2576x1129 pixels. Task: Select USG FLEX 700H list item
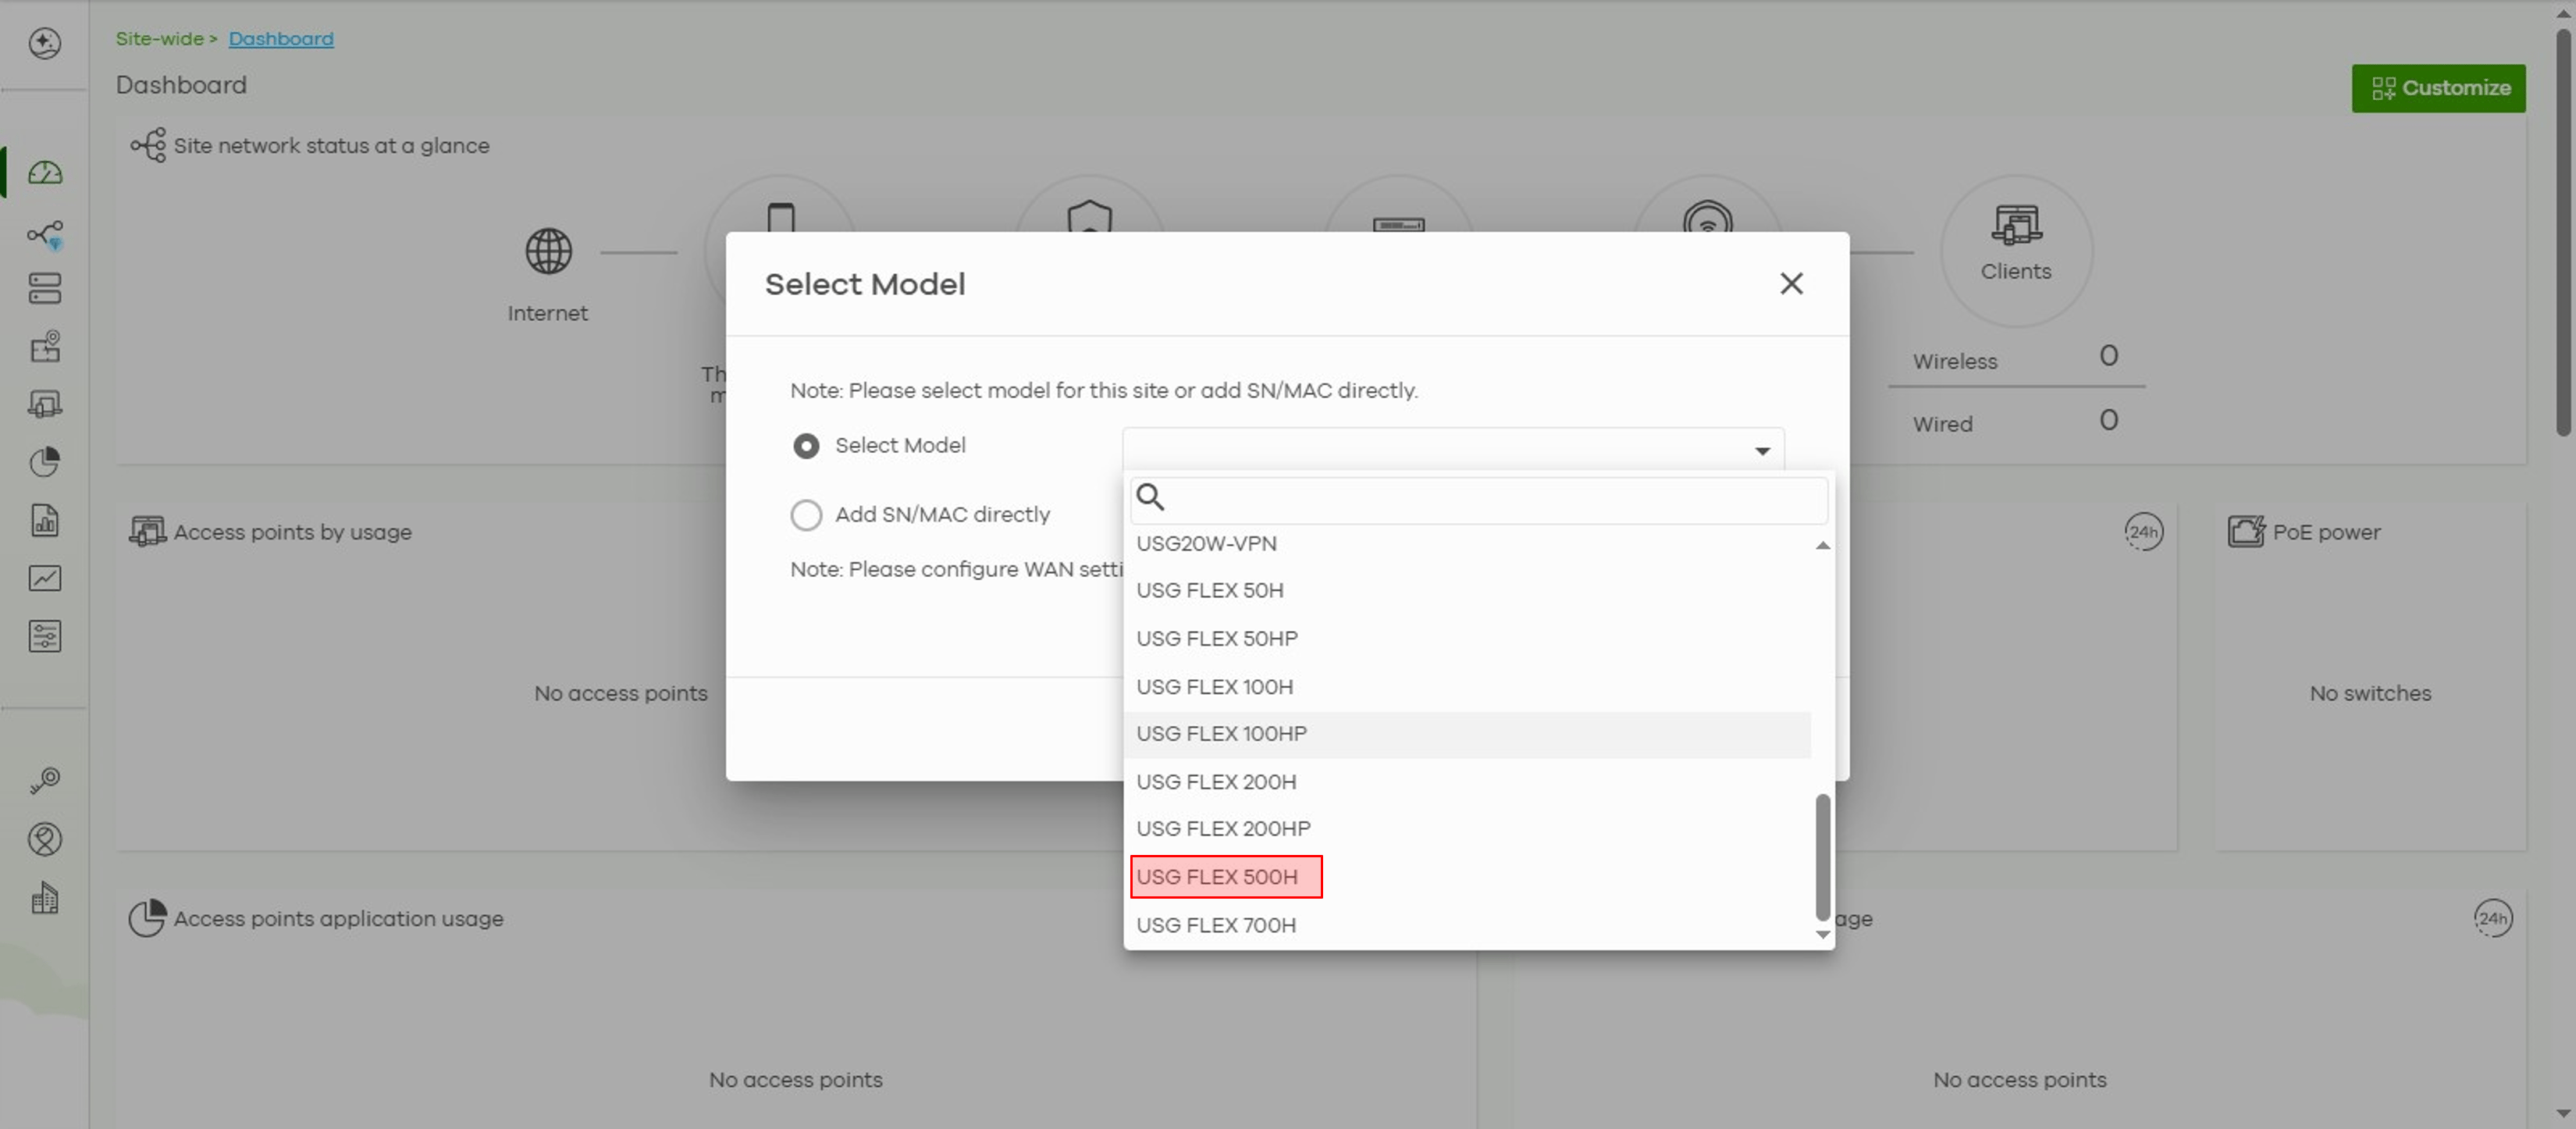pos(1215,924)
